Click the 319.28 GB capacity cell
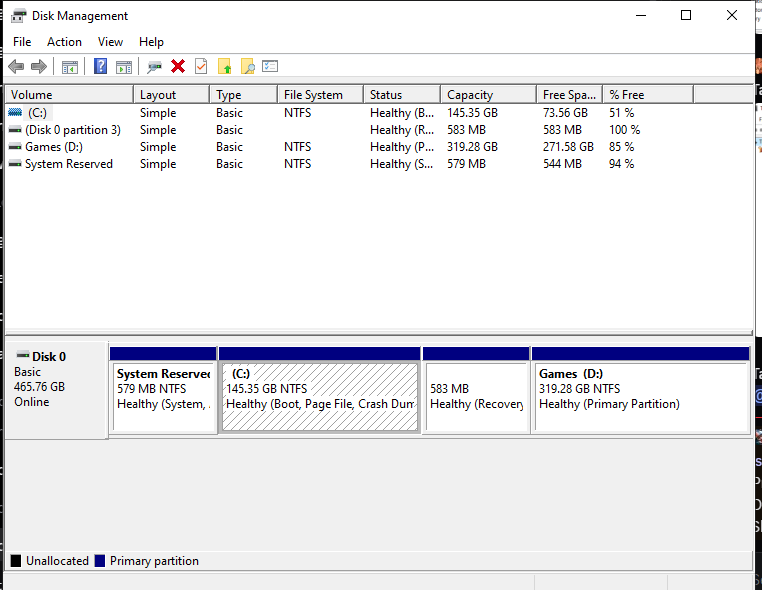The width and height of the screenshot is (762, 590). [472, 147]
